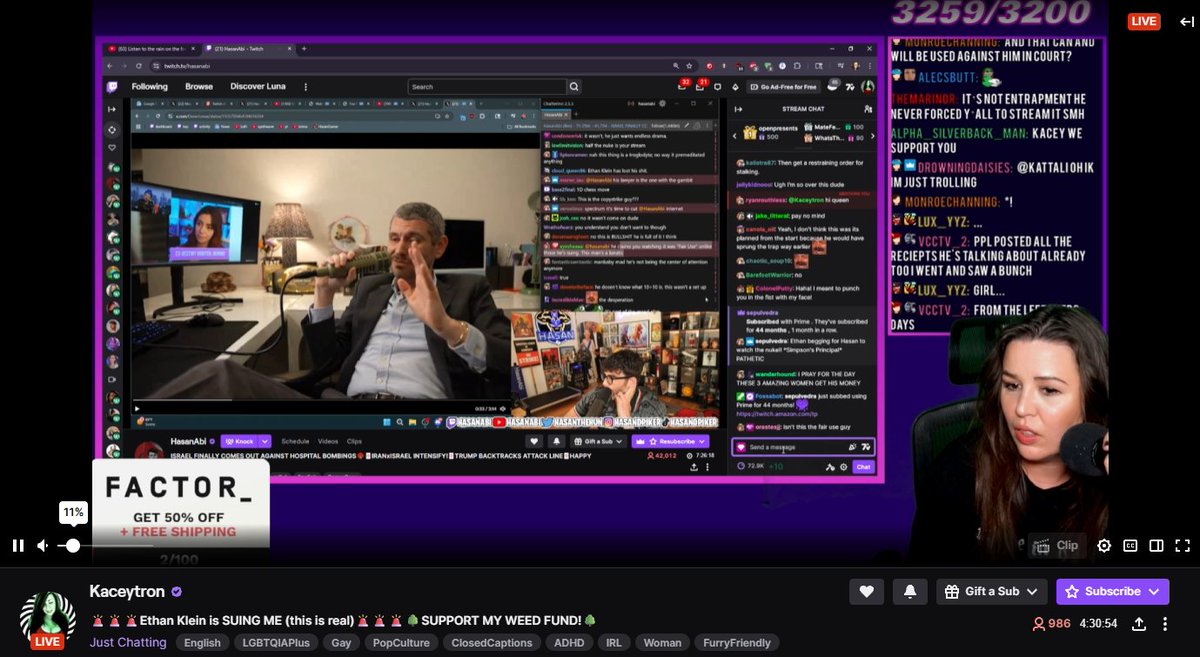Open the player settings gear
The height and width of the screenshot is (657, 1200).
click(1104, 546)
